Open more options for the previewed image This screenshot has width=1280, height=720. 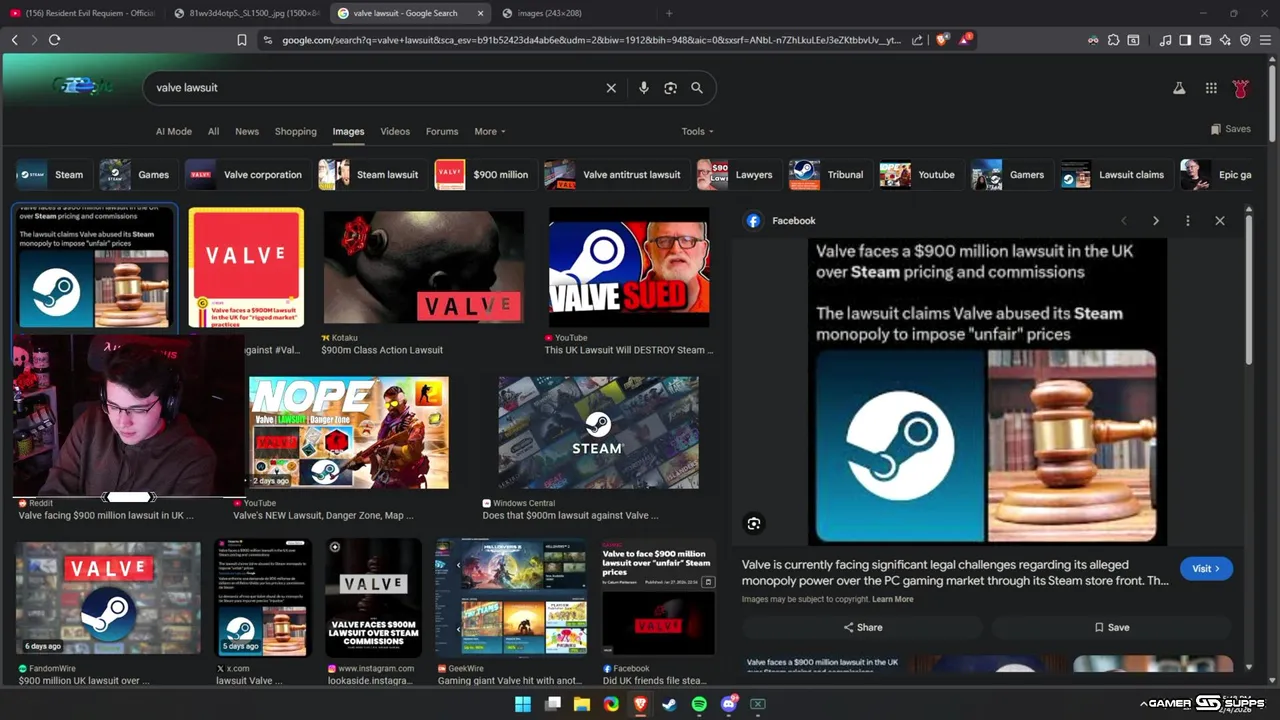pyautogui.click(x=1188, y=221)
